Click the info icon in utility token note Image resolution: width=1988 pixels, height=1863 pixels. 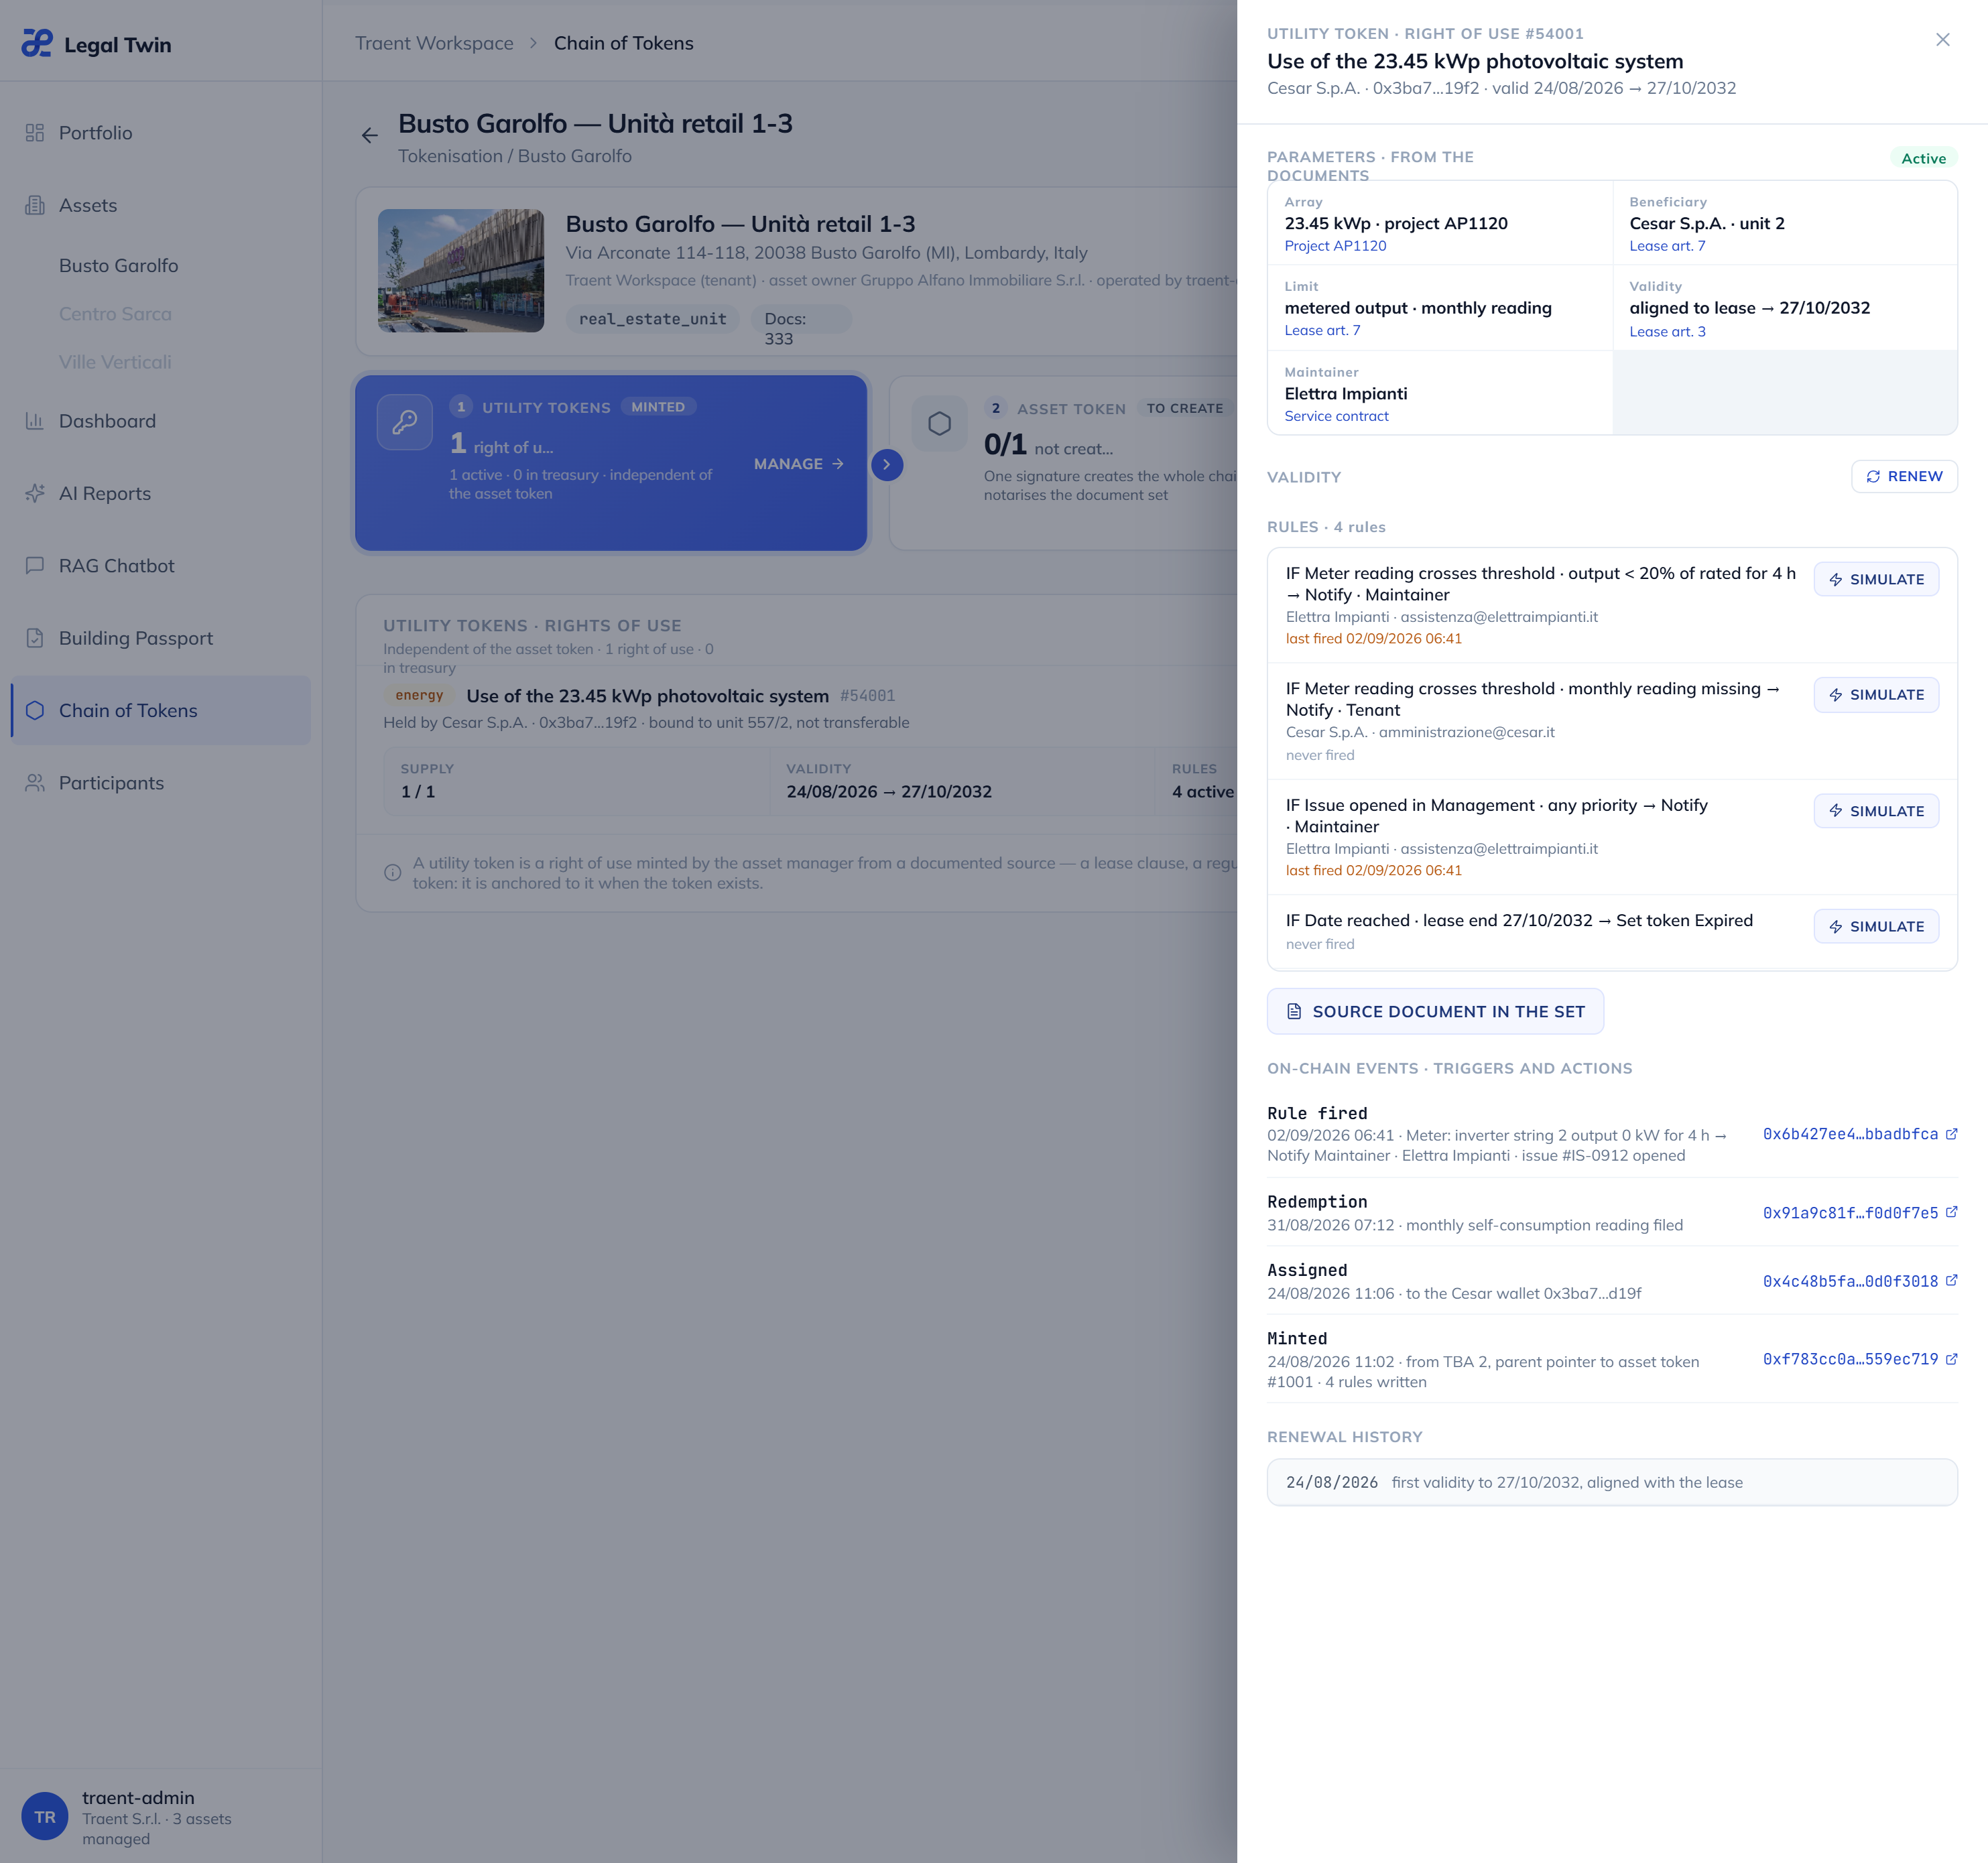tap(393, 872)
